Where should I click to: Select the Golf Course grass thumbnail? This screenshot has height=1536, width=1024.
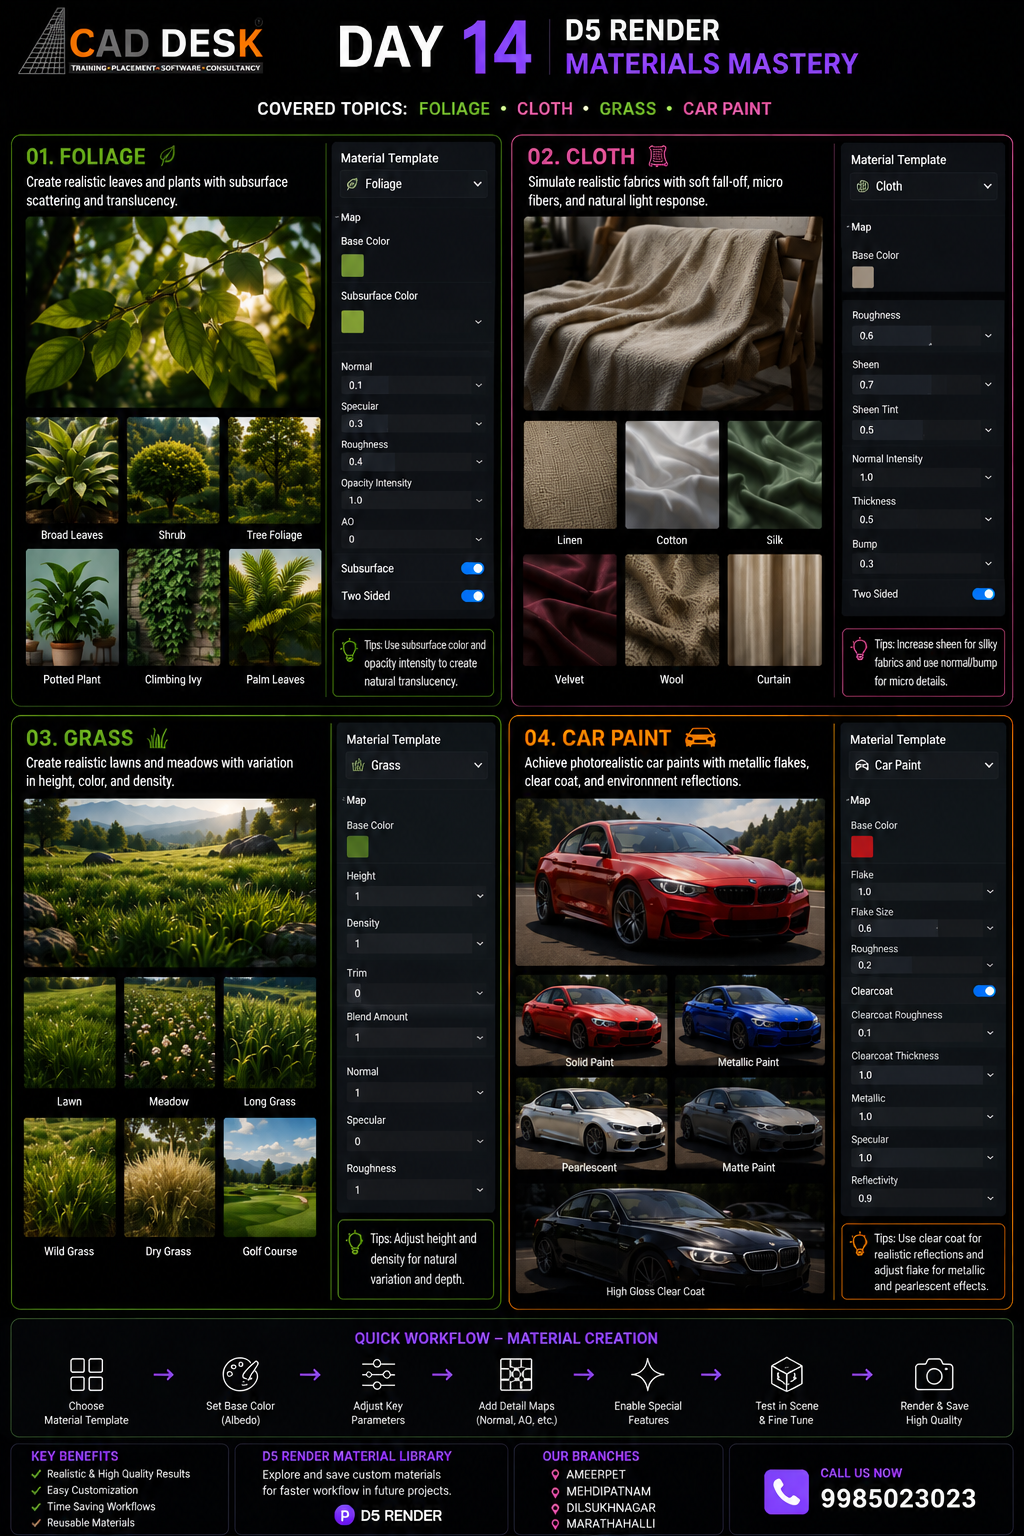coord(270,1178)
